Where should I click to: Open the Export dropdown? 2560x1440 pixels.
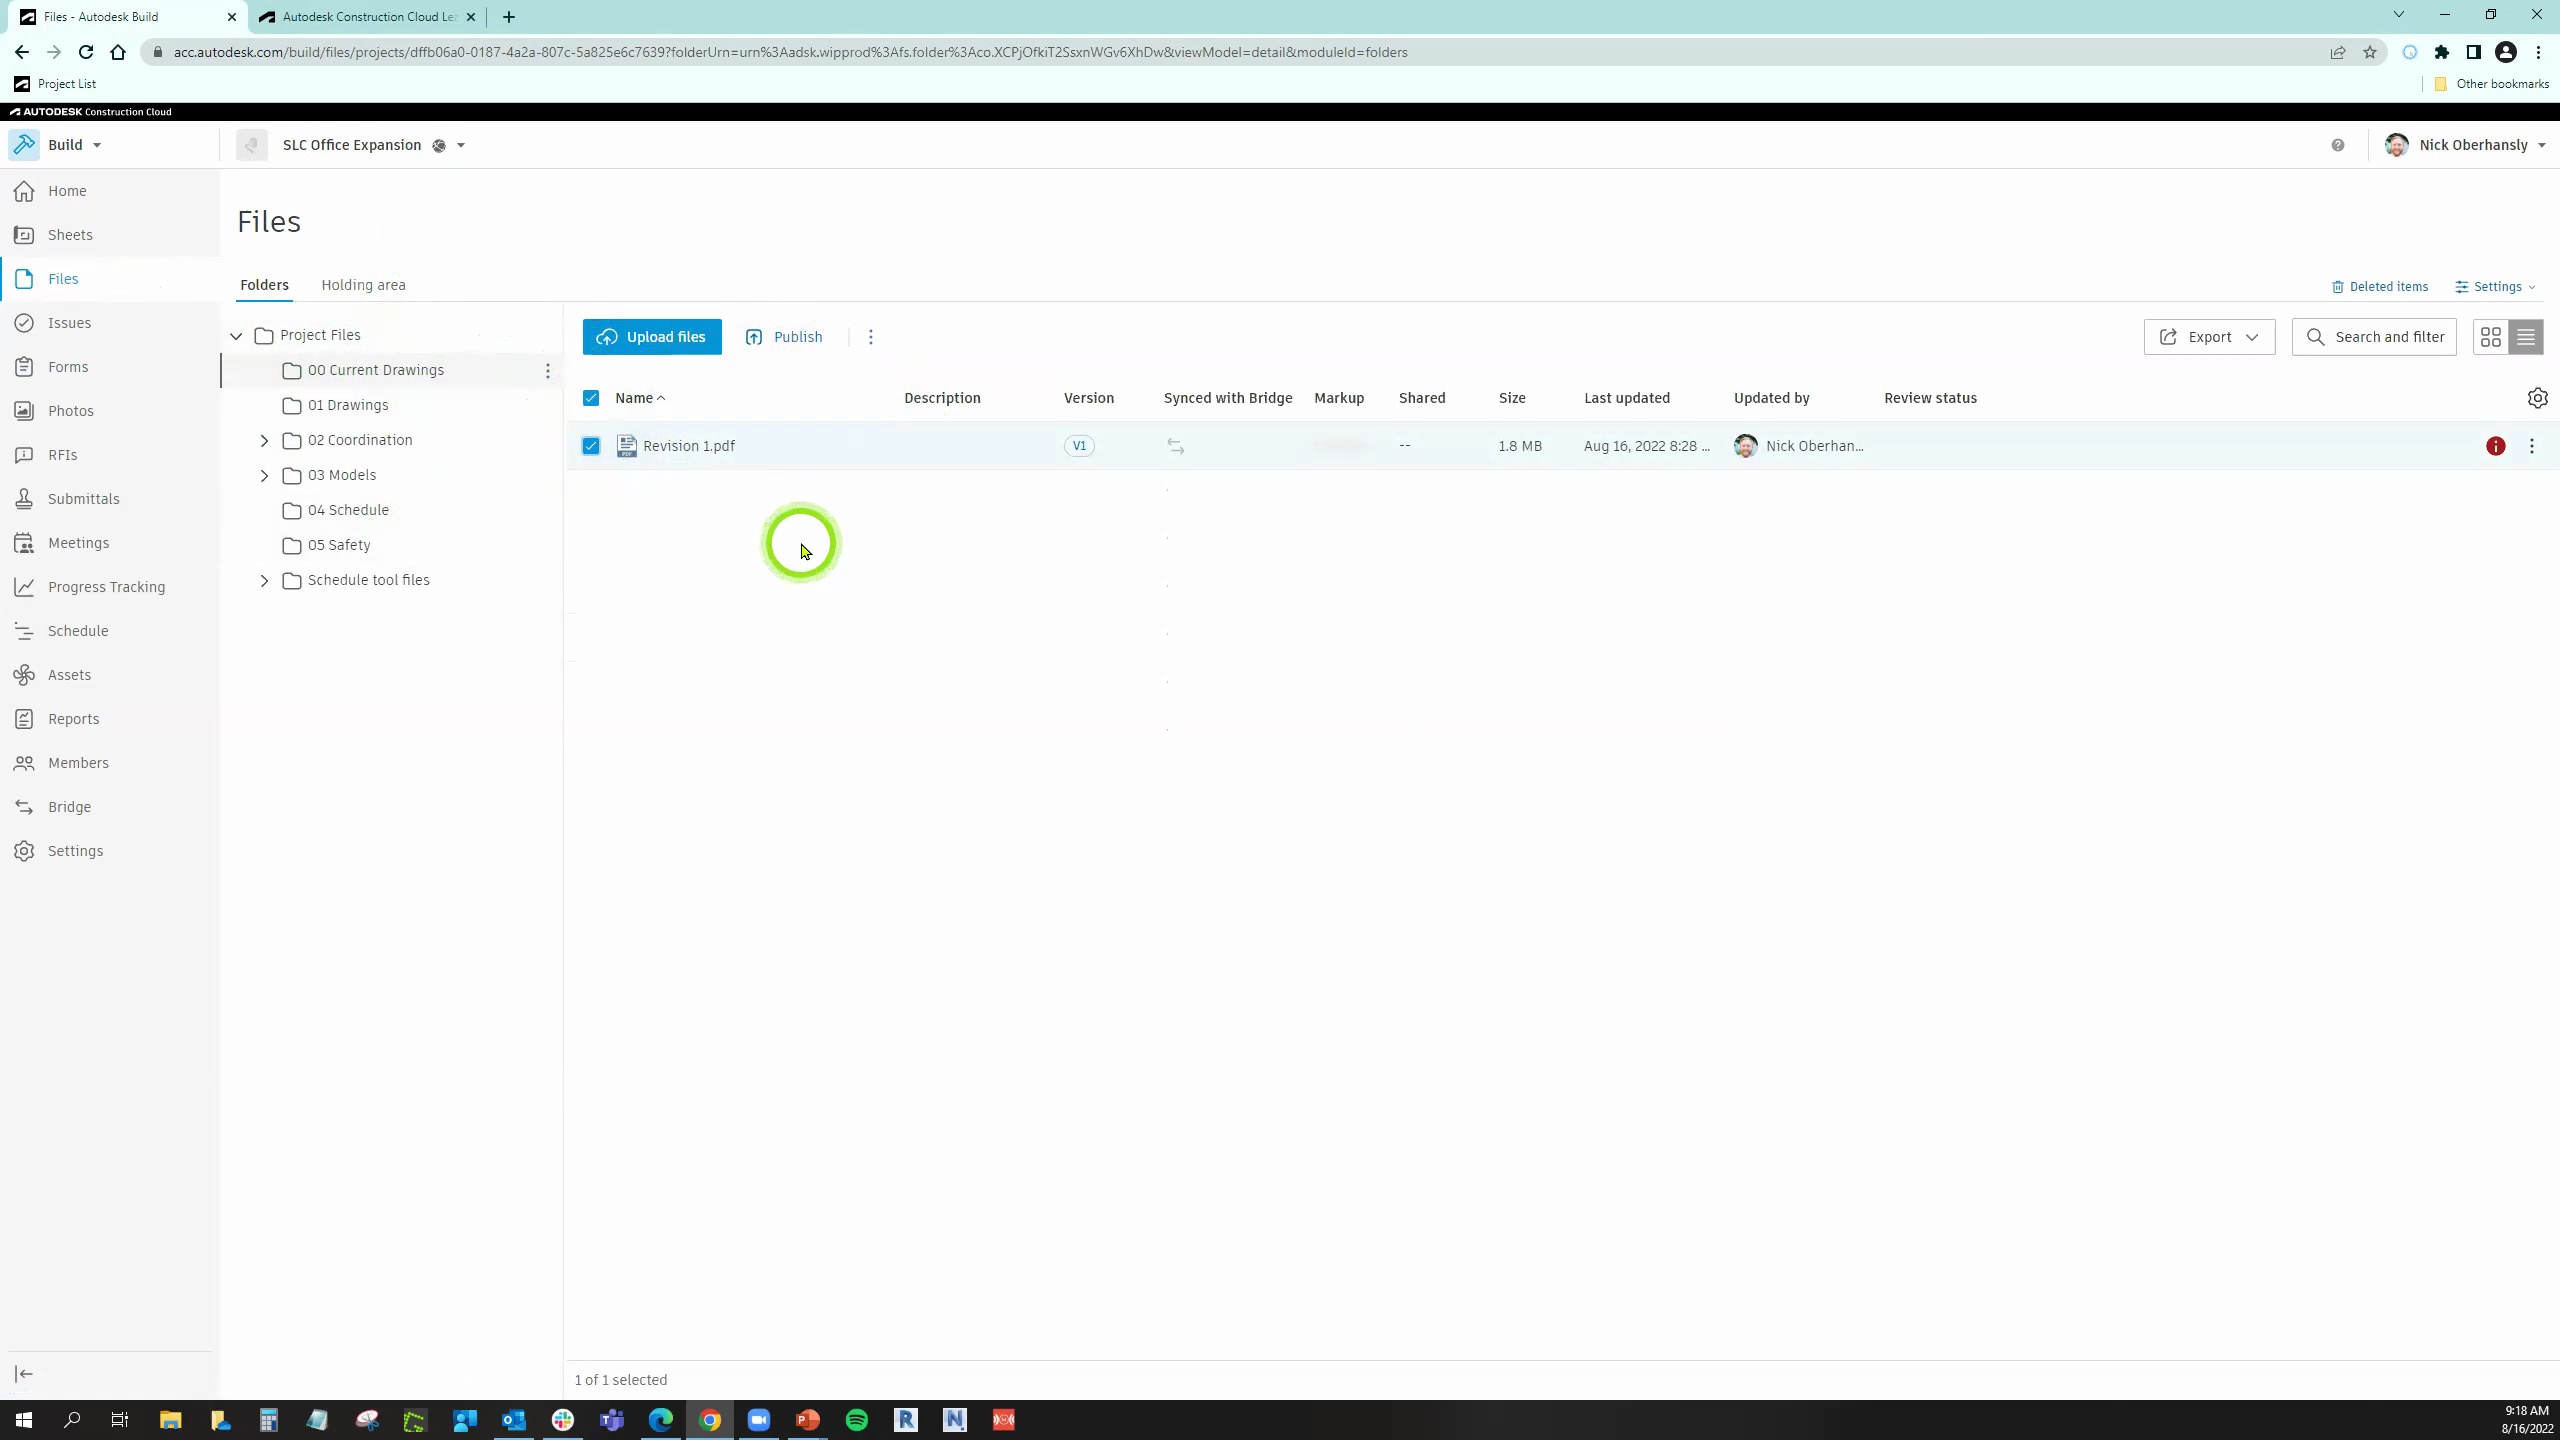[x=2209, y=337]
